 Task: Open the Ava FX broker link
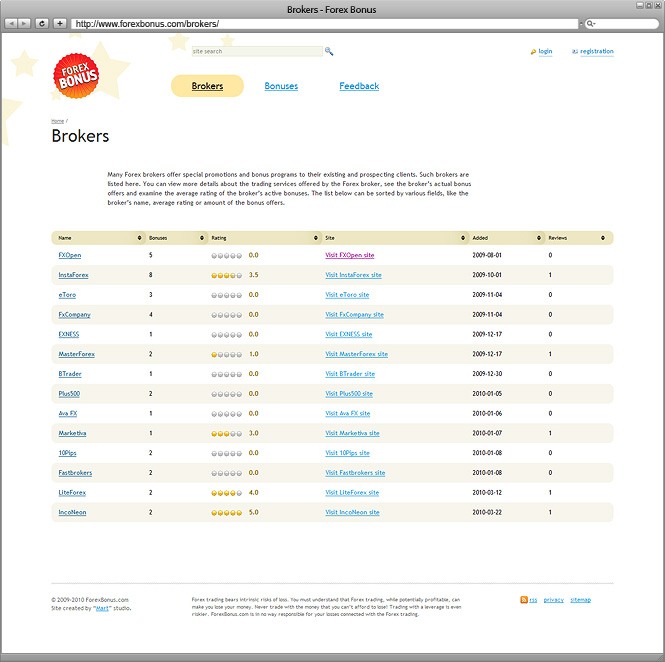coord(68,413)
